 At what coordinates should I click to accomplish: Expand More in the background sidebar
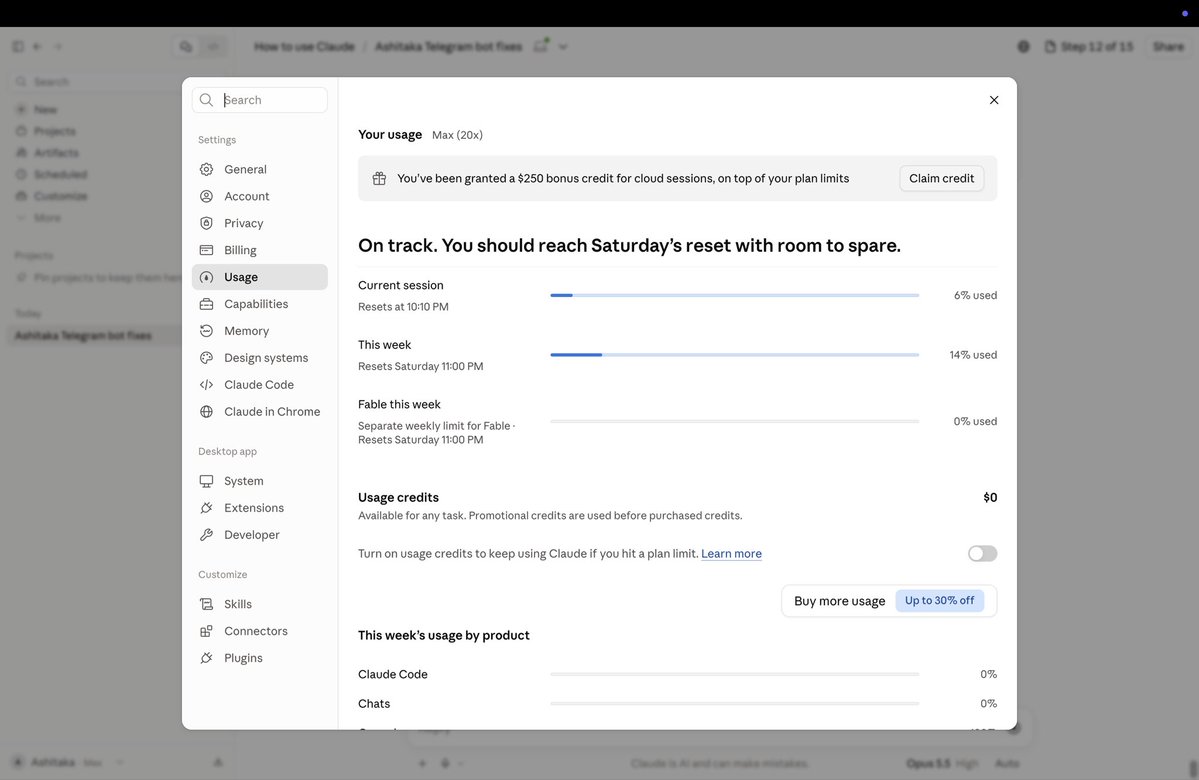click(39, 218)
